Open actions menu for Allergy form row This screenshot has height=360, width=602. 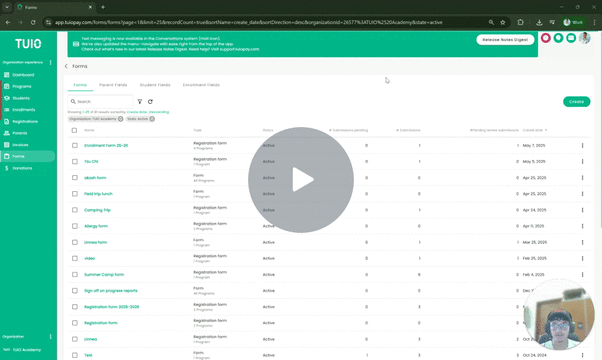[582, 226]
